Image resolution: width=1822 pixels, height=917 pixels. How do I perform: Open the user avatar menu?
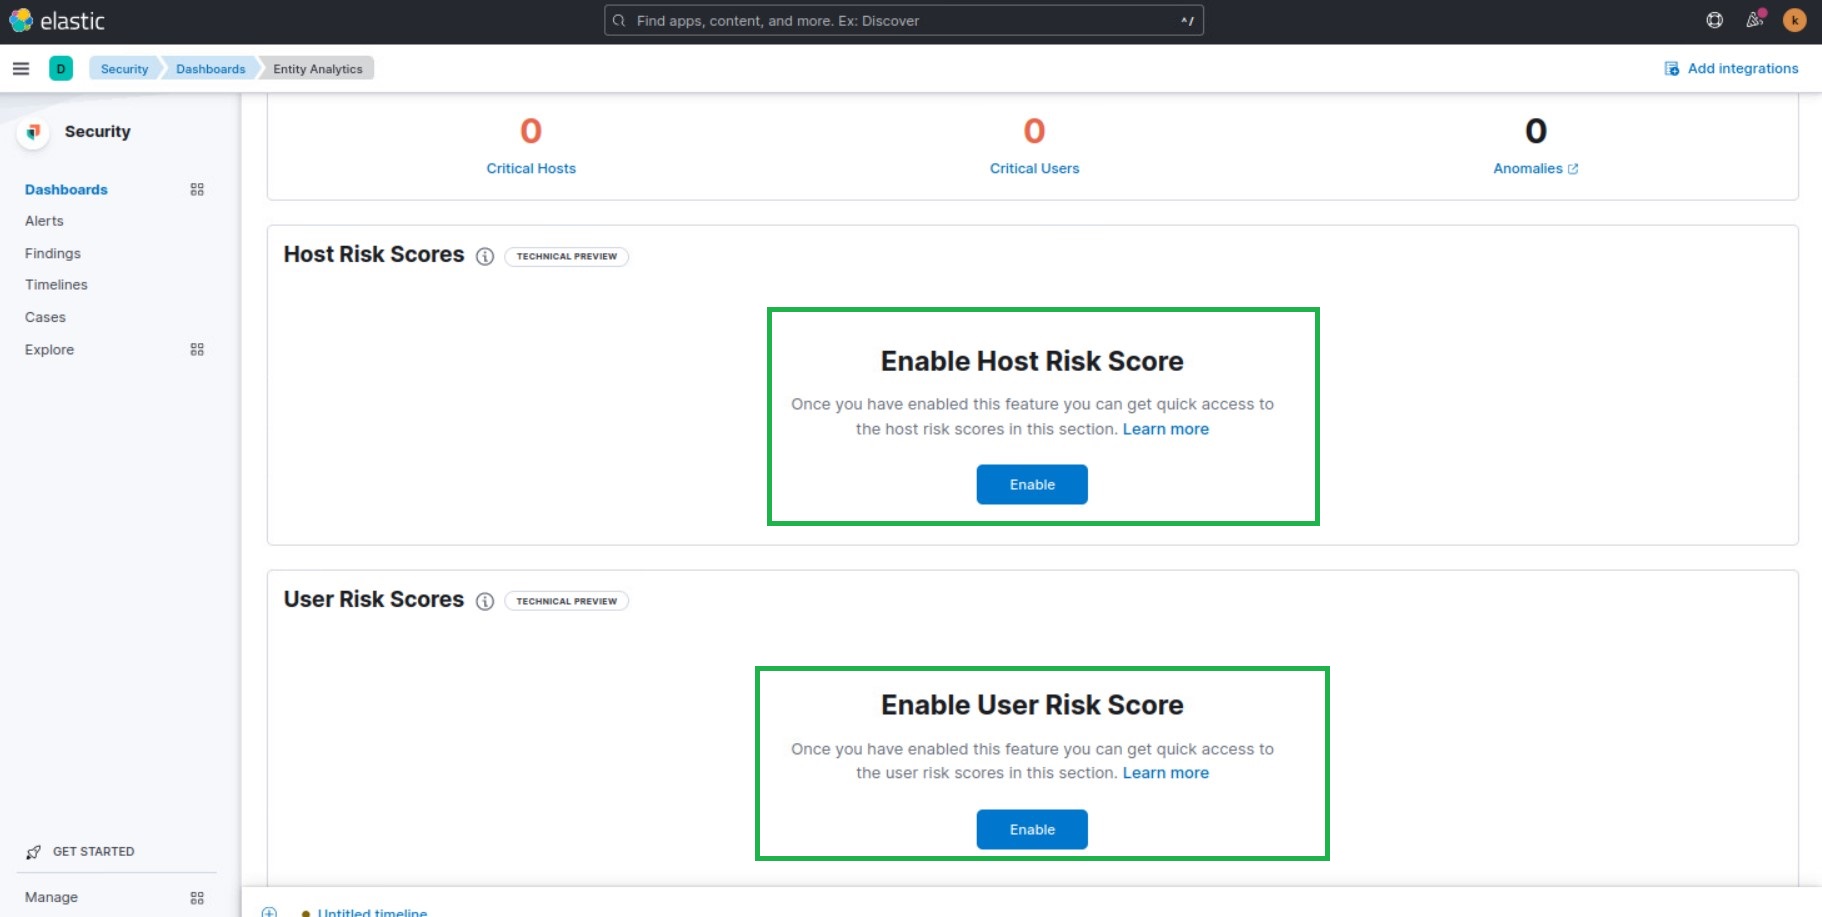[1795, 20]
